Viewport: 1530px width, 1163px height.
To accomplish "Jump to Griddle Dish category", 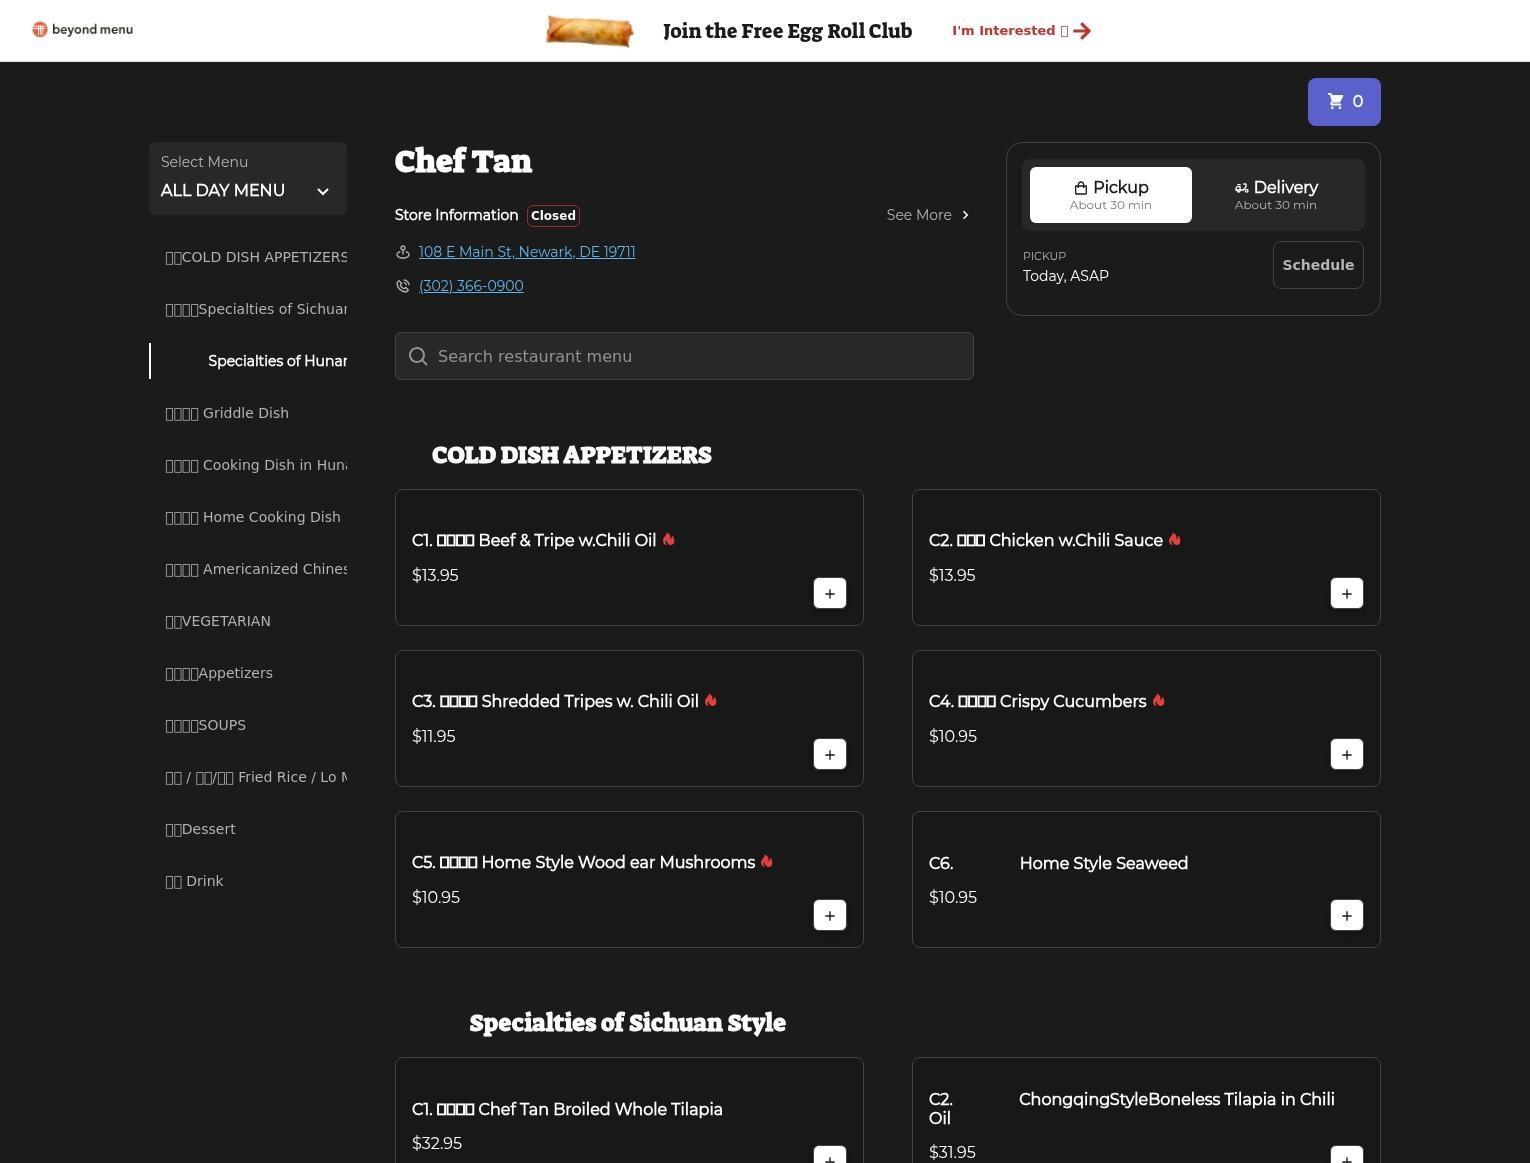I will (227, 413).
